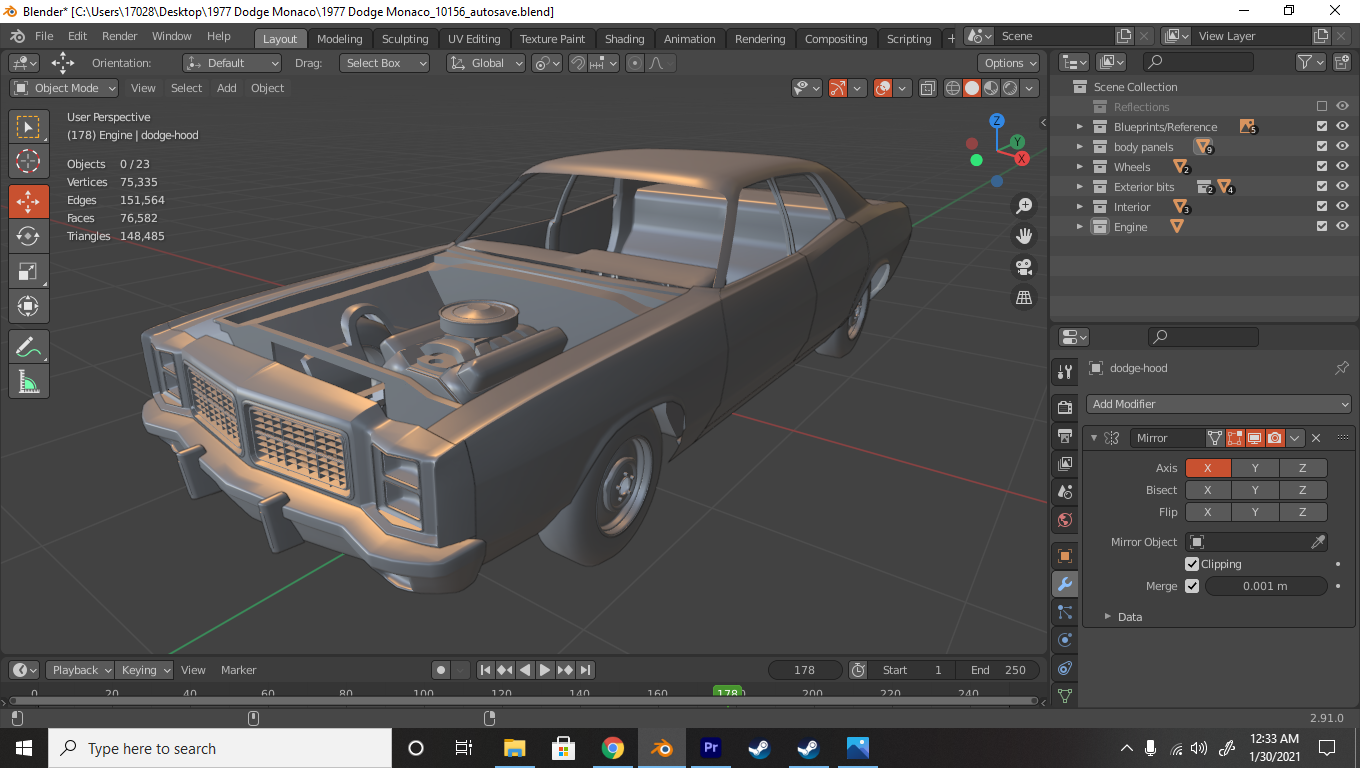Image resolution: width=1360 pixels, height=768 pixels.
Task: Select the Rotate tool
Action: click(x=28, y=236)
